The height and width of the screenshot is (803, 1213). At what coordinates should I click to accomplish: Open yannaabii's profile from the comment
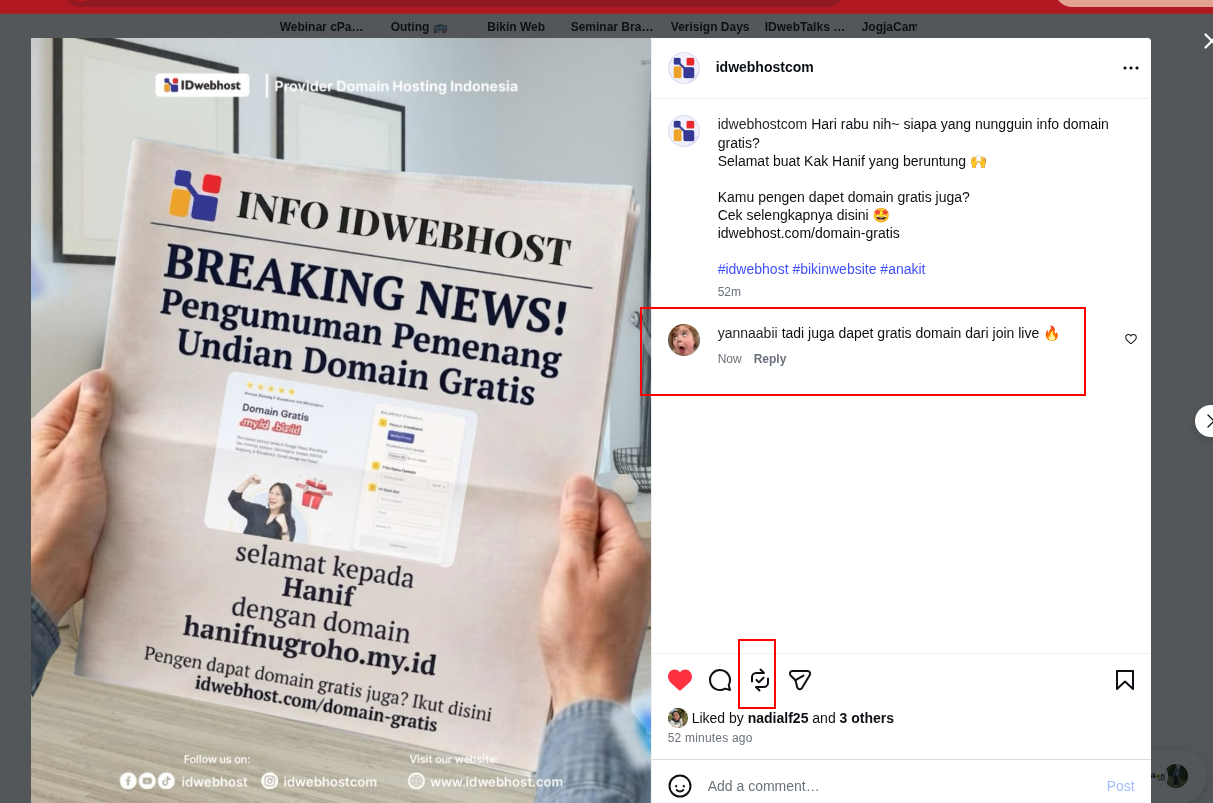point(748,333)
